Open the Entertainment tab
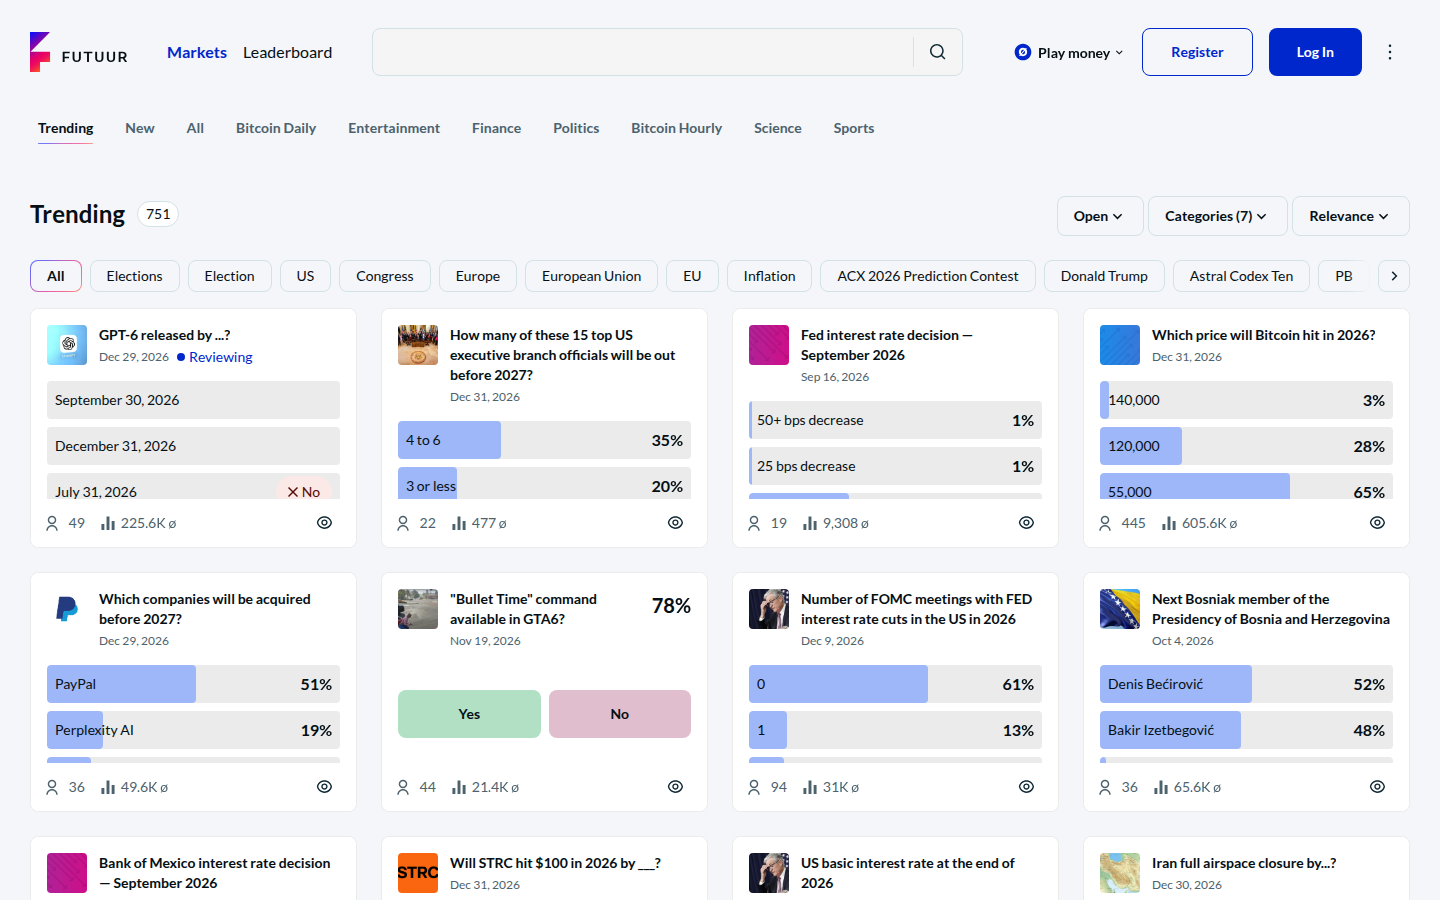Screen dimensions: 1440x900 point(394,128)
